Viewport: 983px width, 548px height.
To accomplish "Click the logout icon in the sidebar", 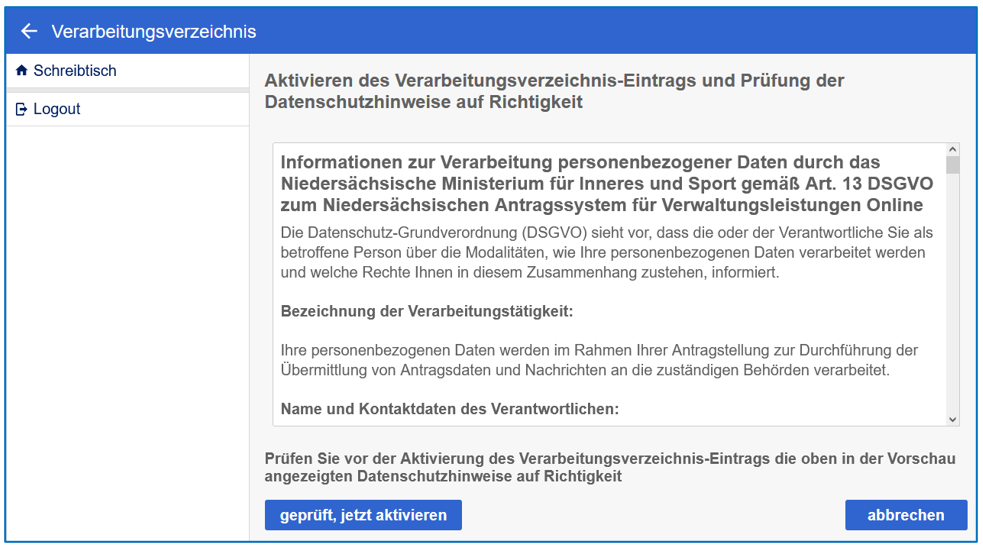I will coord(22,109).
